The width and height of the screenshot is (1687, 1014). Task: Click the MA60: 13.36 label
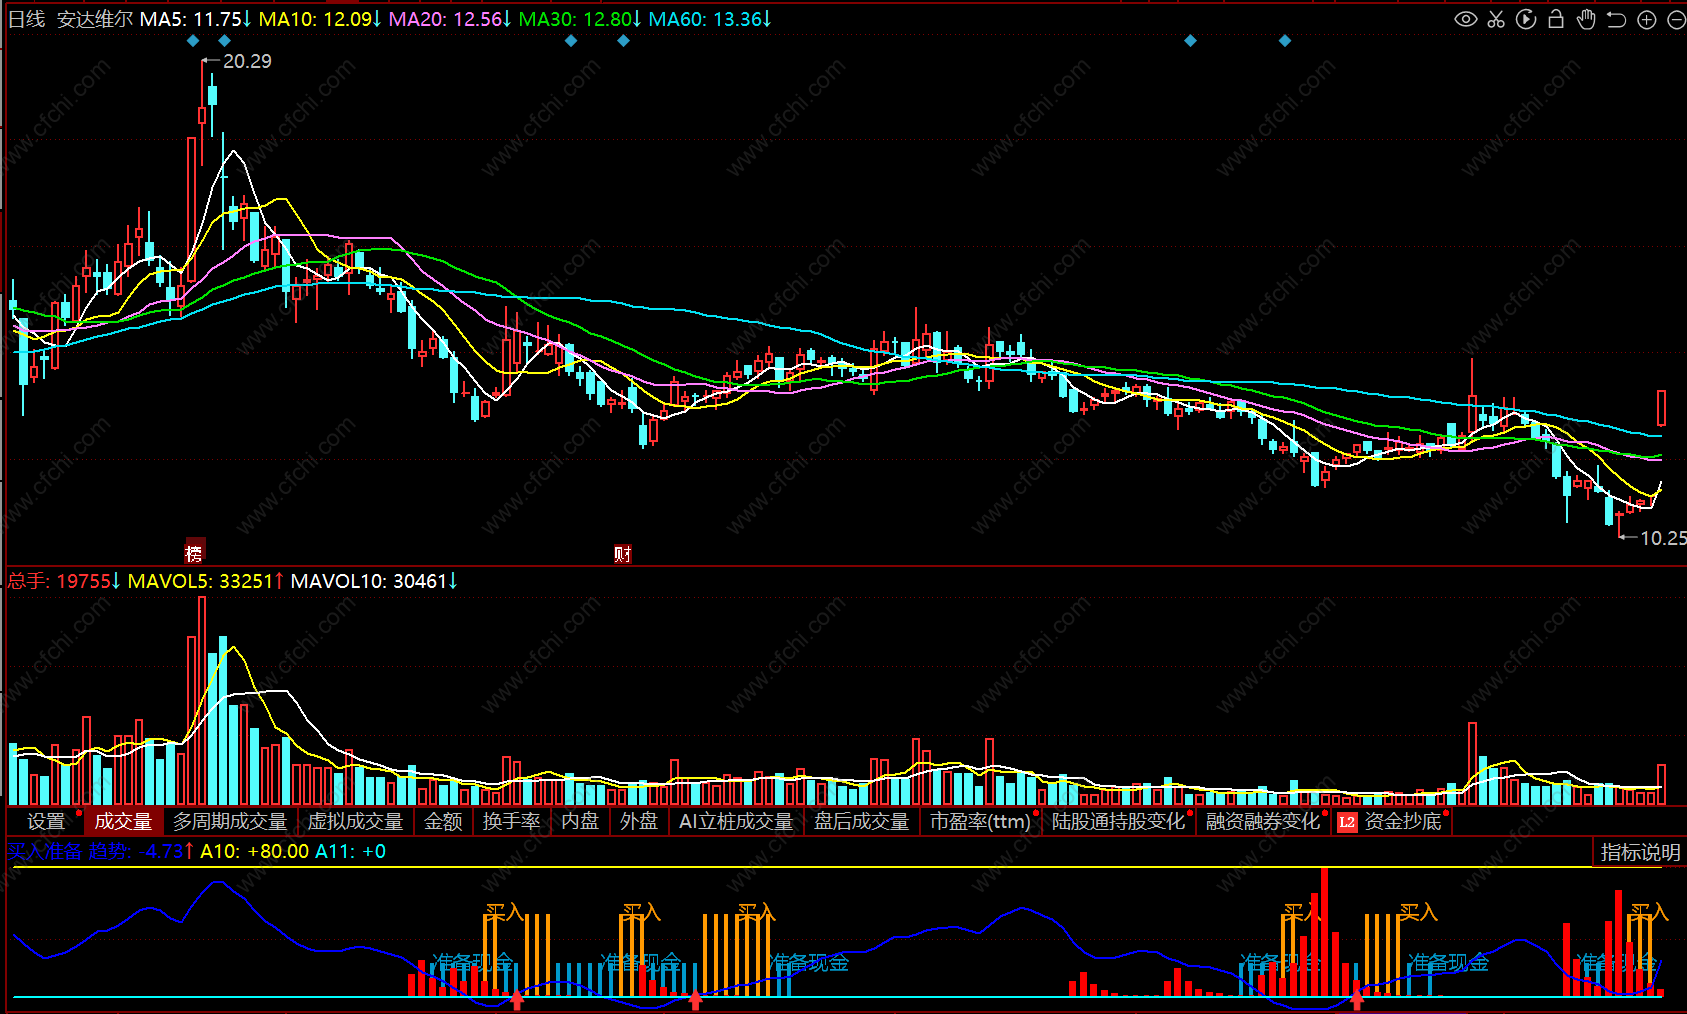click(x=710, y=19)
